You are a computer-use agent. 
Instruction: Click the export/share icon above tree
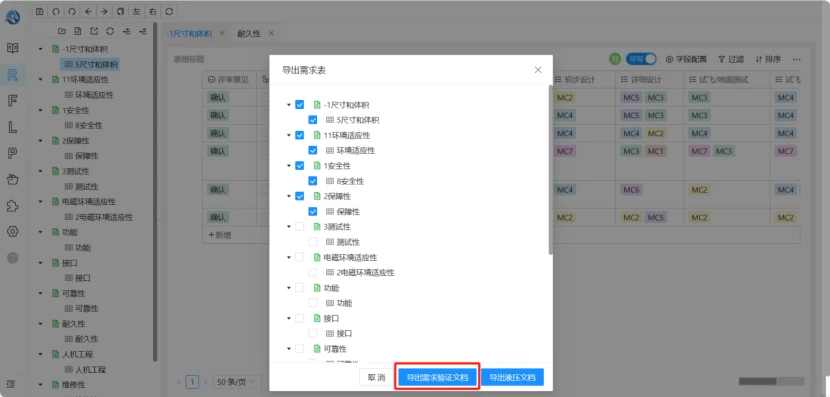click(94, 31)
